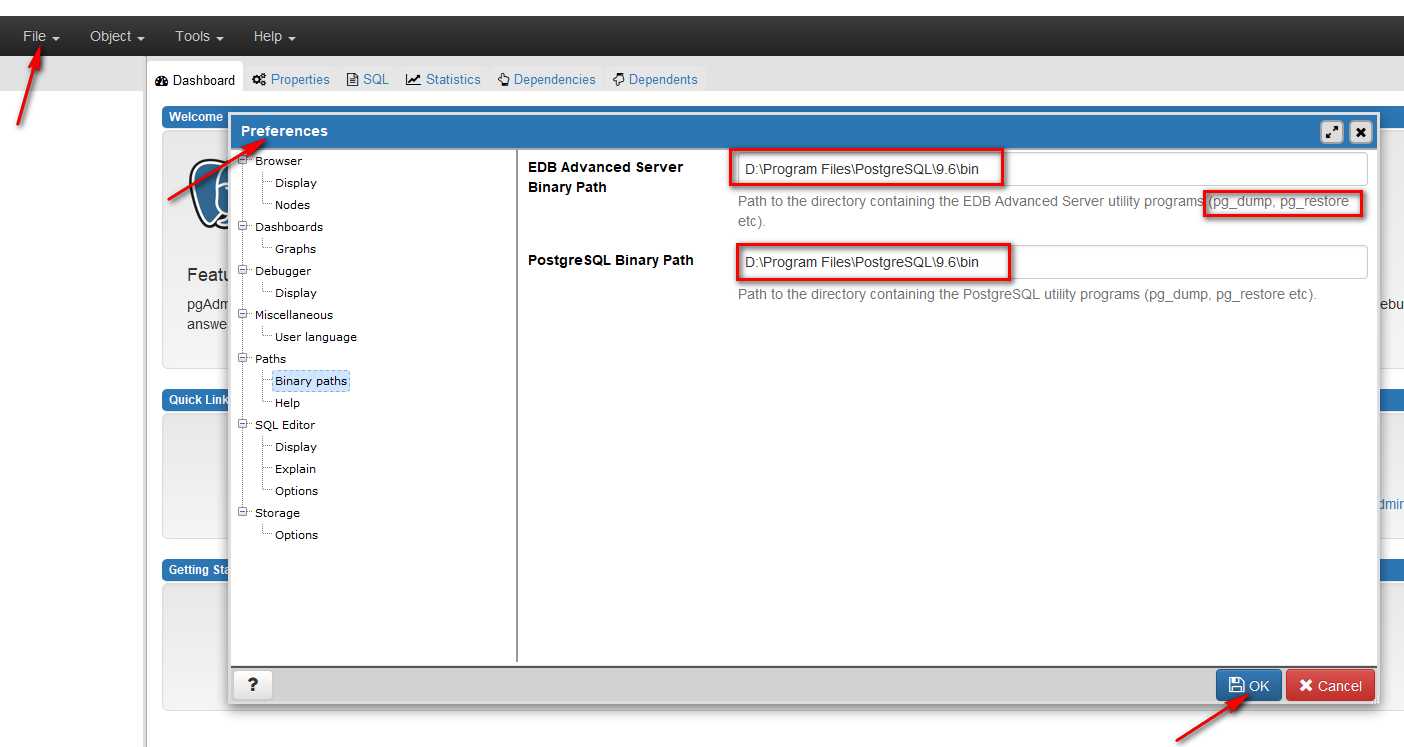Select the Browser category label
Viewport: 1404px width, 747px height.
point(278,161)
